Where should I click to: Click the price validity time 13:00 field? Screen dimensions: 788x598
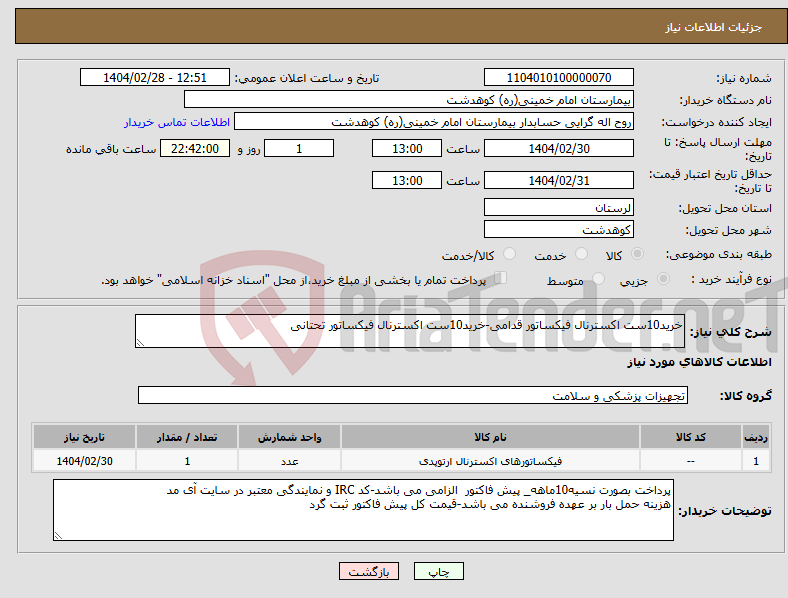point(407,180)
